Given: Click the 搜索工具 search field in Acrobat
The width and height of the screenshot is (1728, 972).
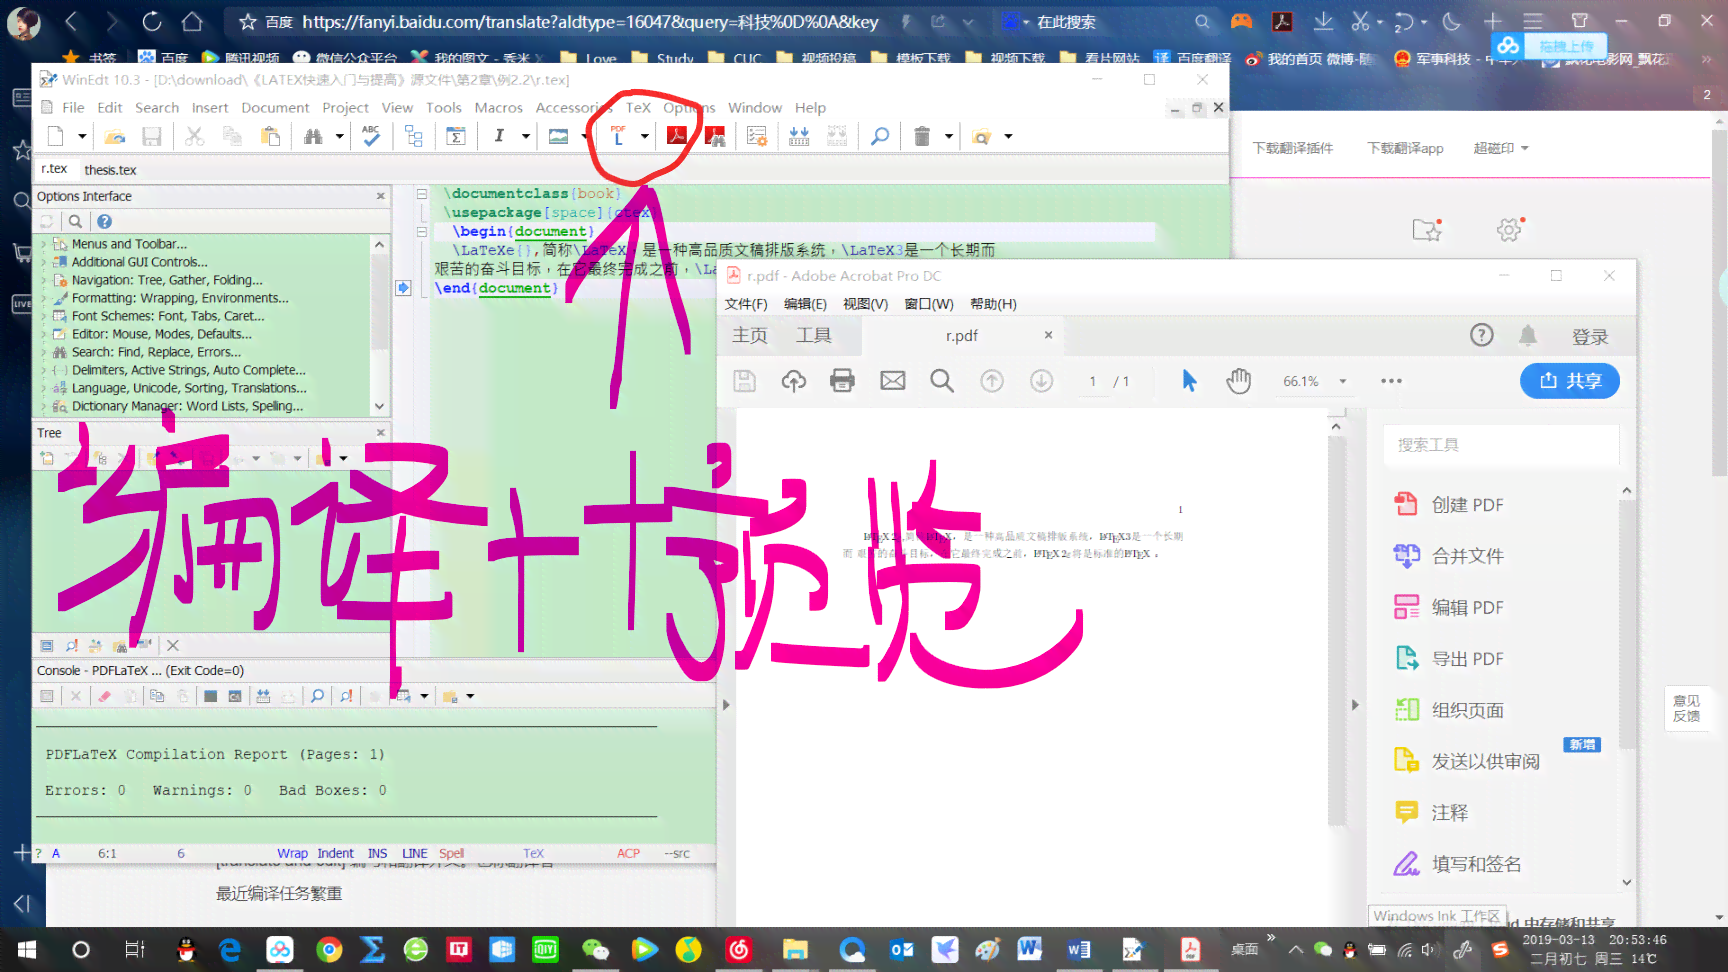Looking at the screenshot, I should click(x=1501, y=445).
